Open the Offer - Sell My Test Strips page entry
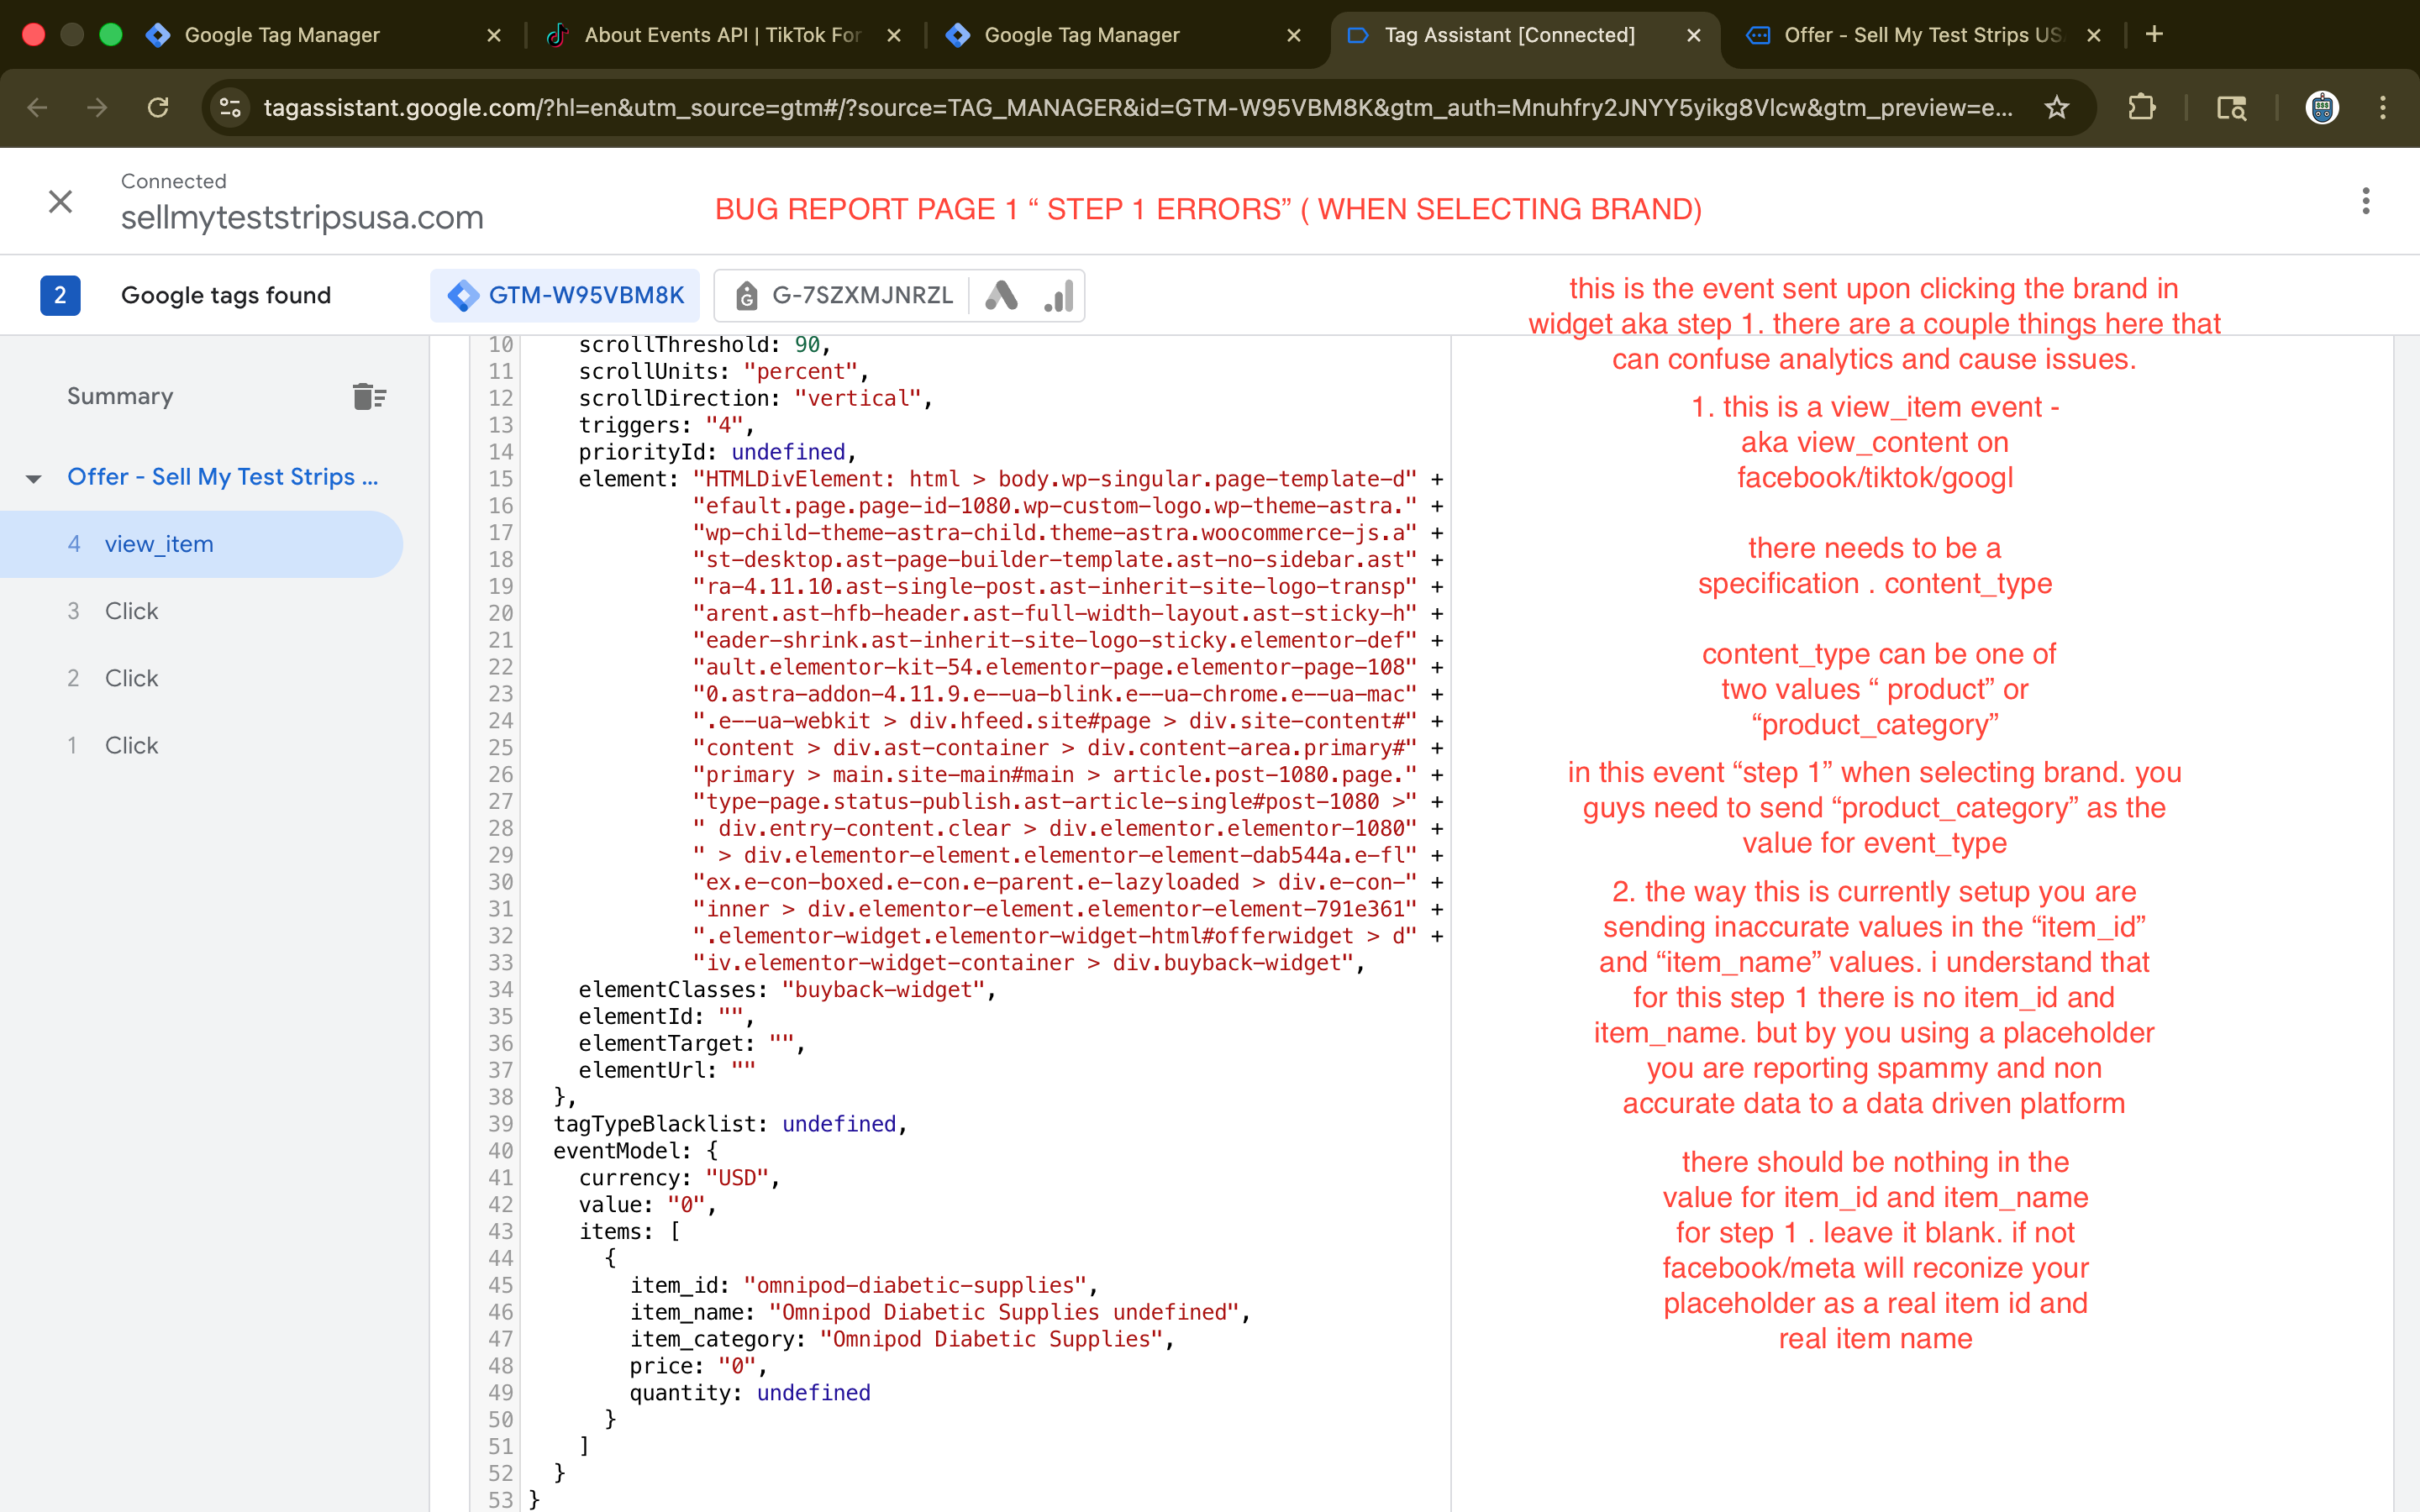 coord(222,477)
